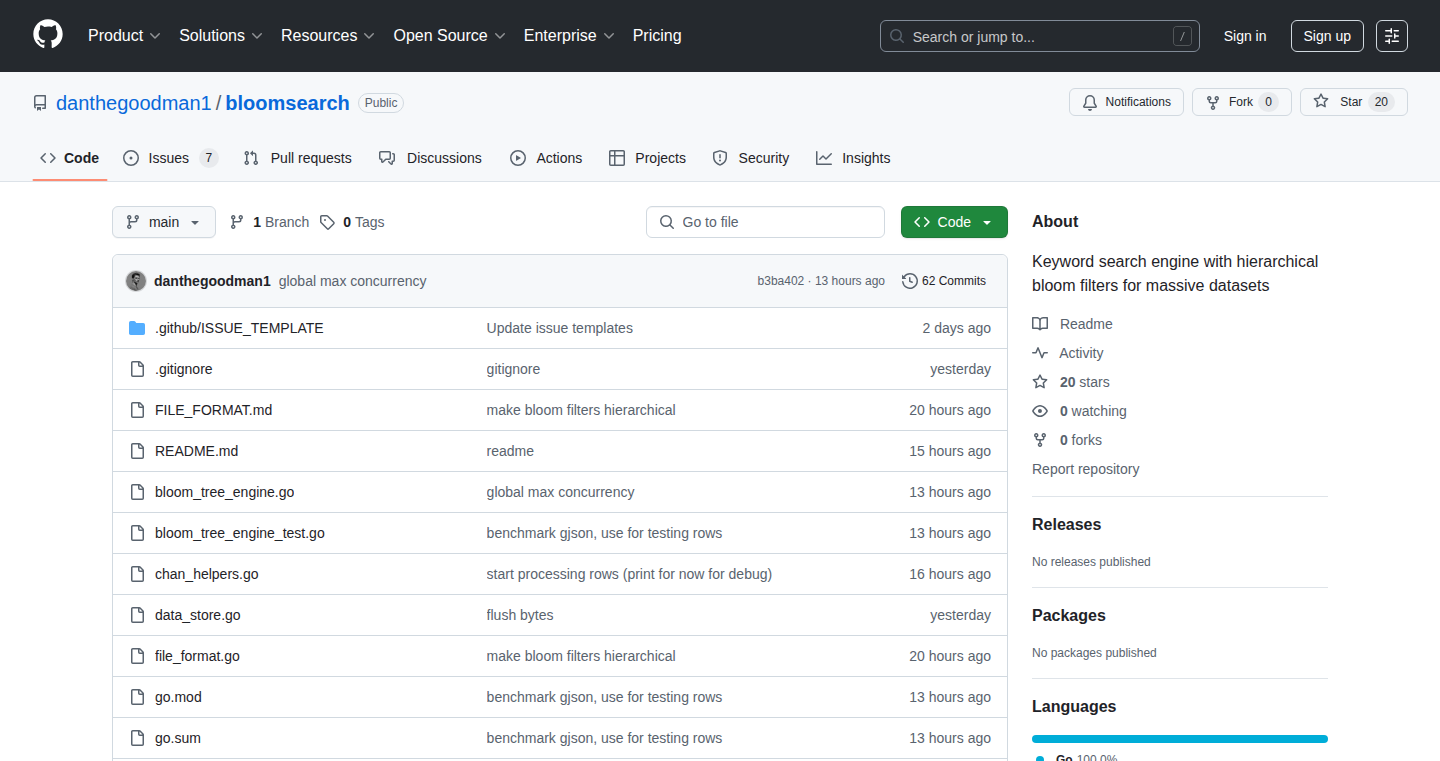This screenshot has width=1440, height=761.
Task: Click the file icon next to go.mod
Action: [x=137, y=697]
